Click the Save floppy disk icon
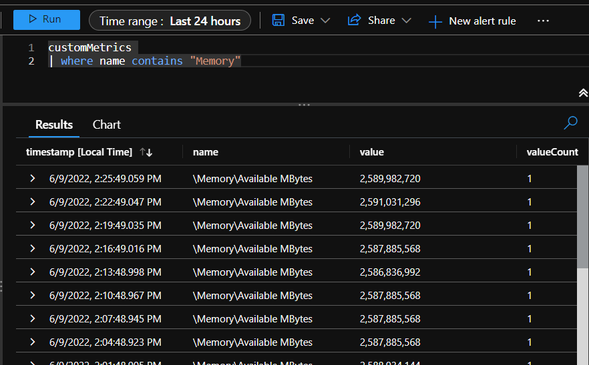This screenshot has width=589, height=365. tap(278, 20)
